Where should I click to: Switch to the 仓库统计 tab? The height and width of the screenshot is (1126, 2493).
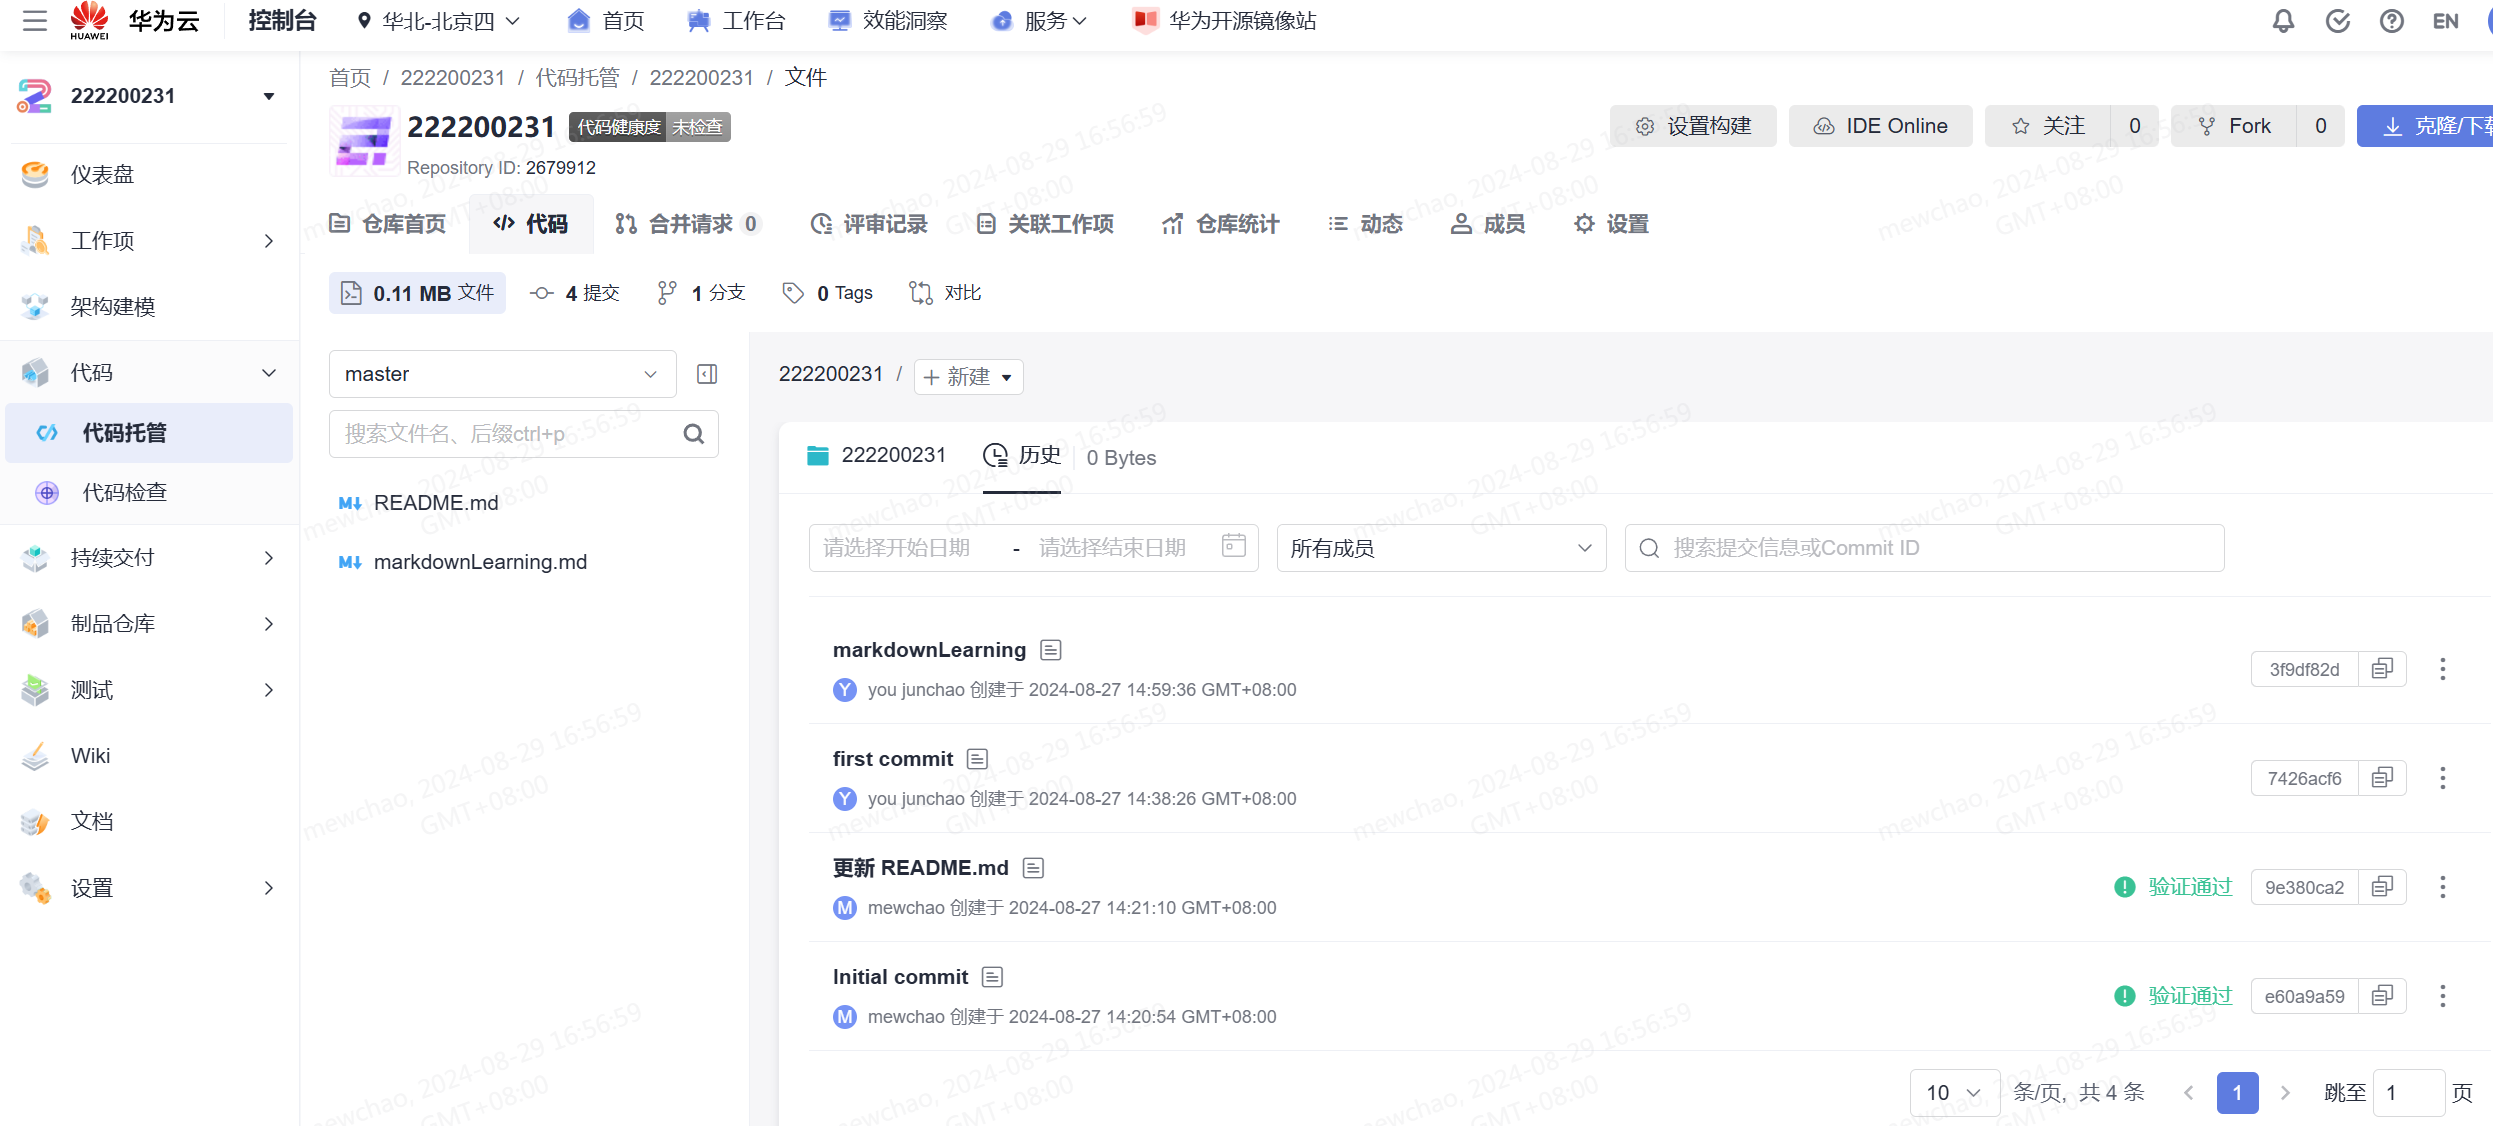tap(1221, 224)
